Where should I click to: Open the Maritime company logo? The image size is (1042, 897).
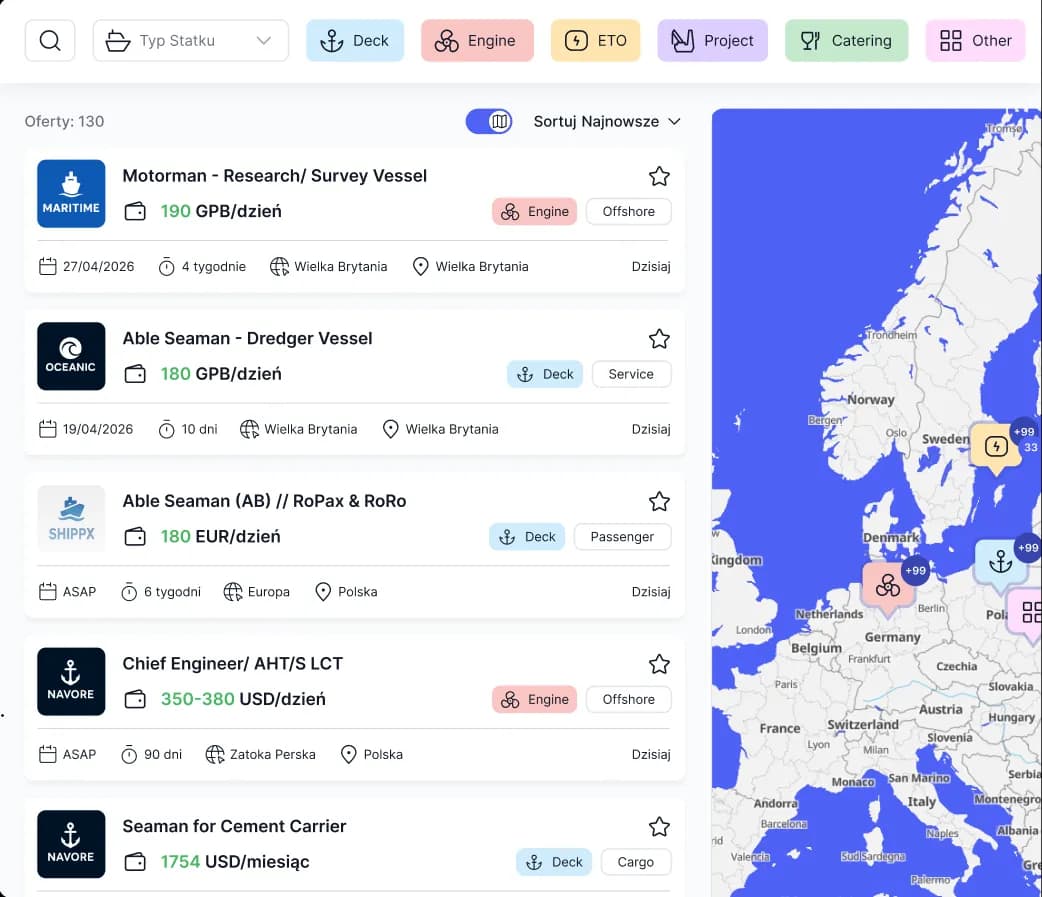tap(71, 193)
